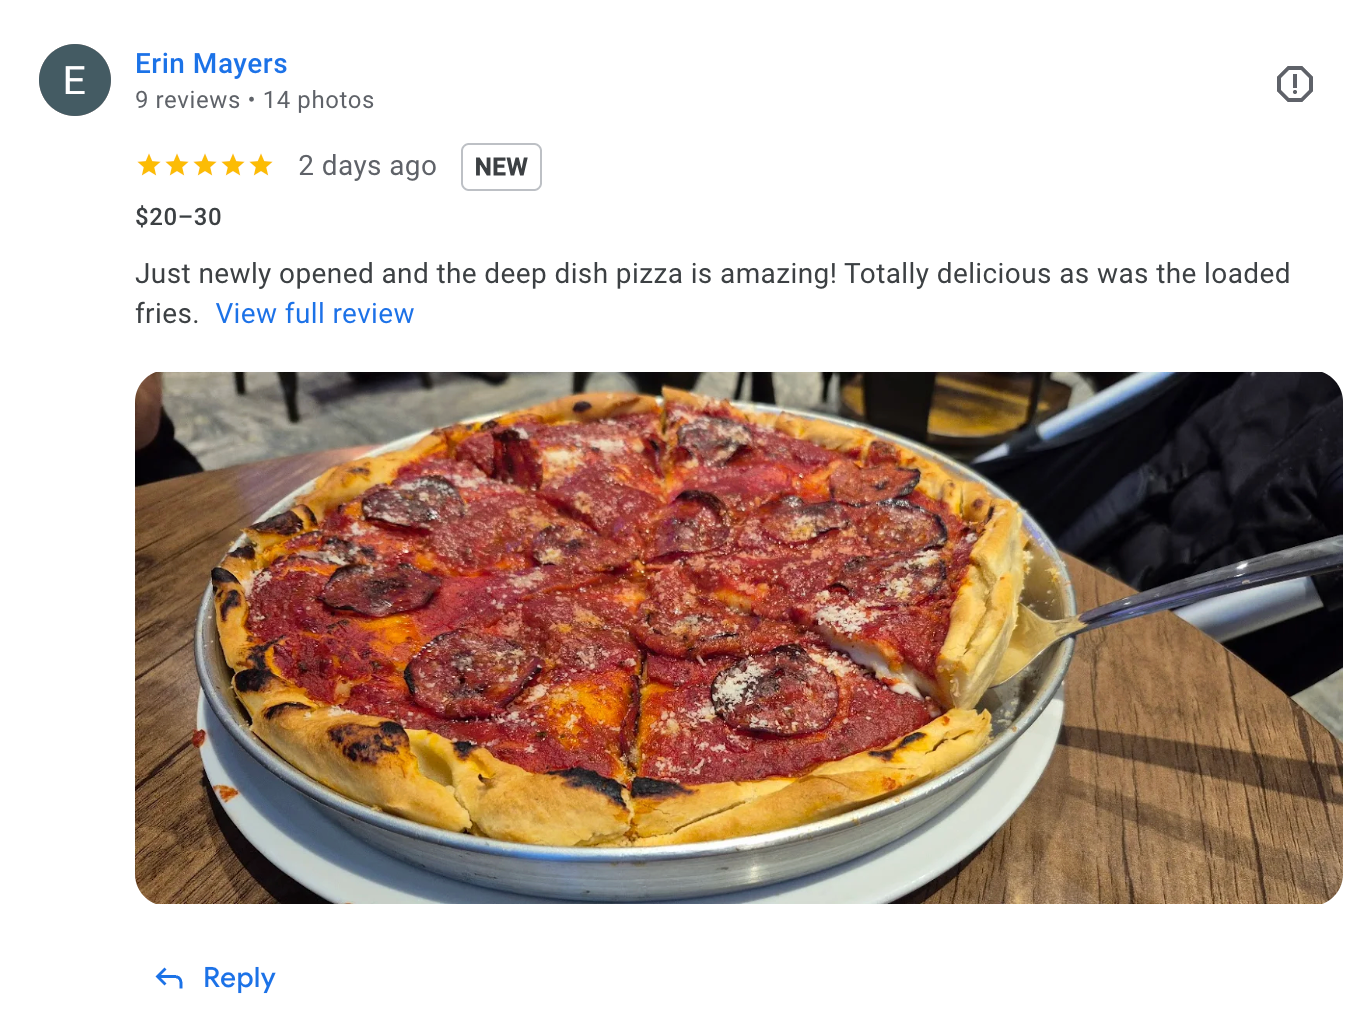Open Erin Mayers' profile link
Screen dimensions: 1372x1022
(211, 64)
